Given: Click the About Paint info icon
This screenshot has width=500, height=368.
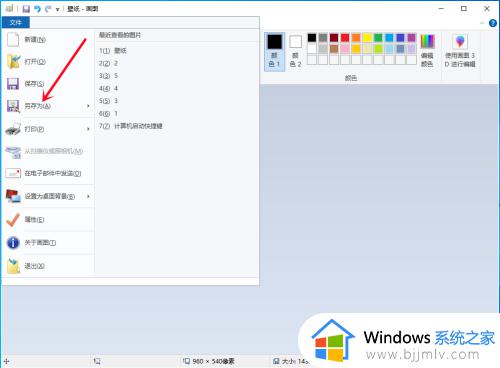Looking at the screenshot, I should (x=13, y=243).
